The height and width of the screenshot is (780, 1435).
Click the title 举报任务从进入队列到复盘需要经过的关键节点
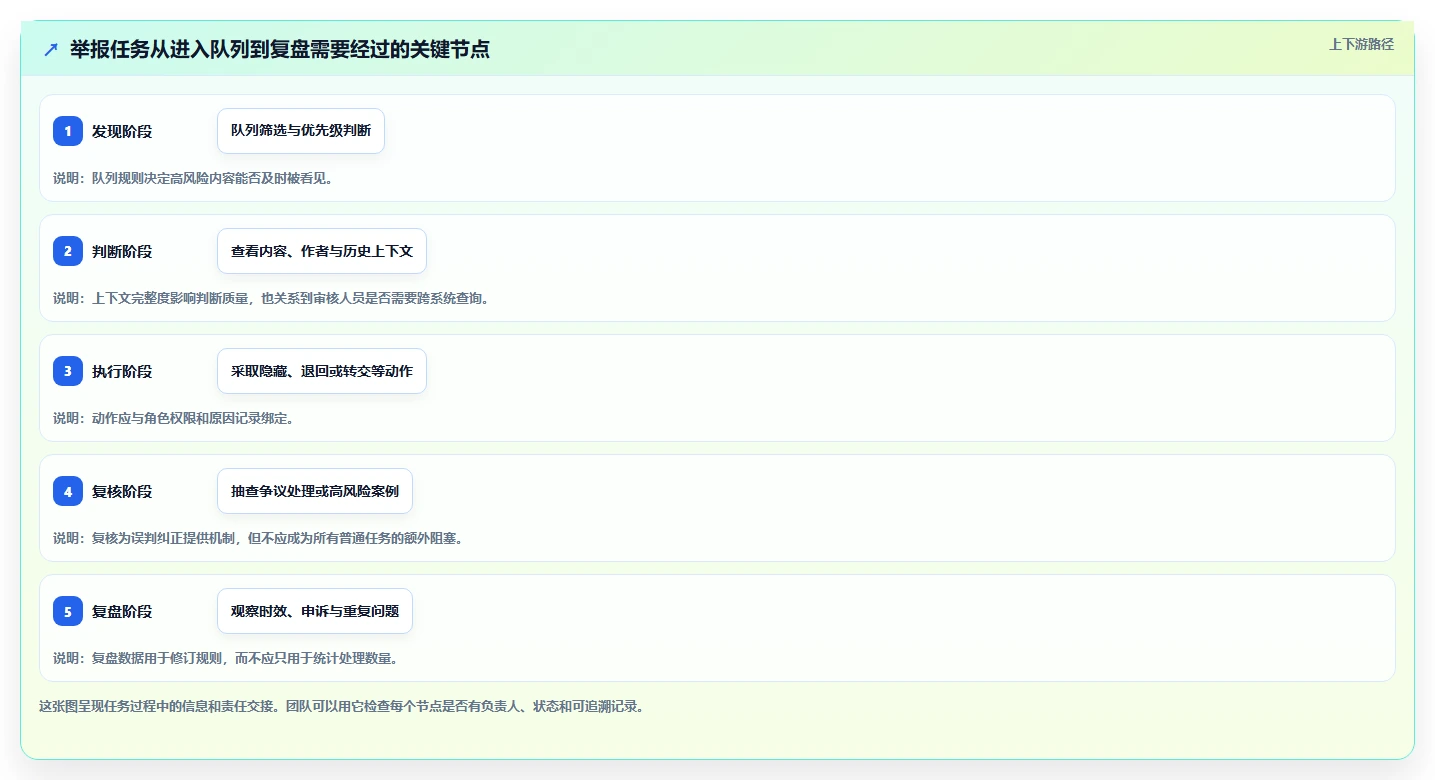280,49
